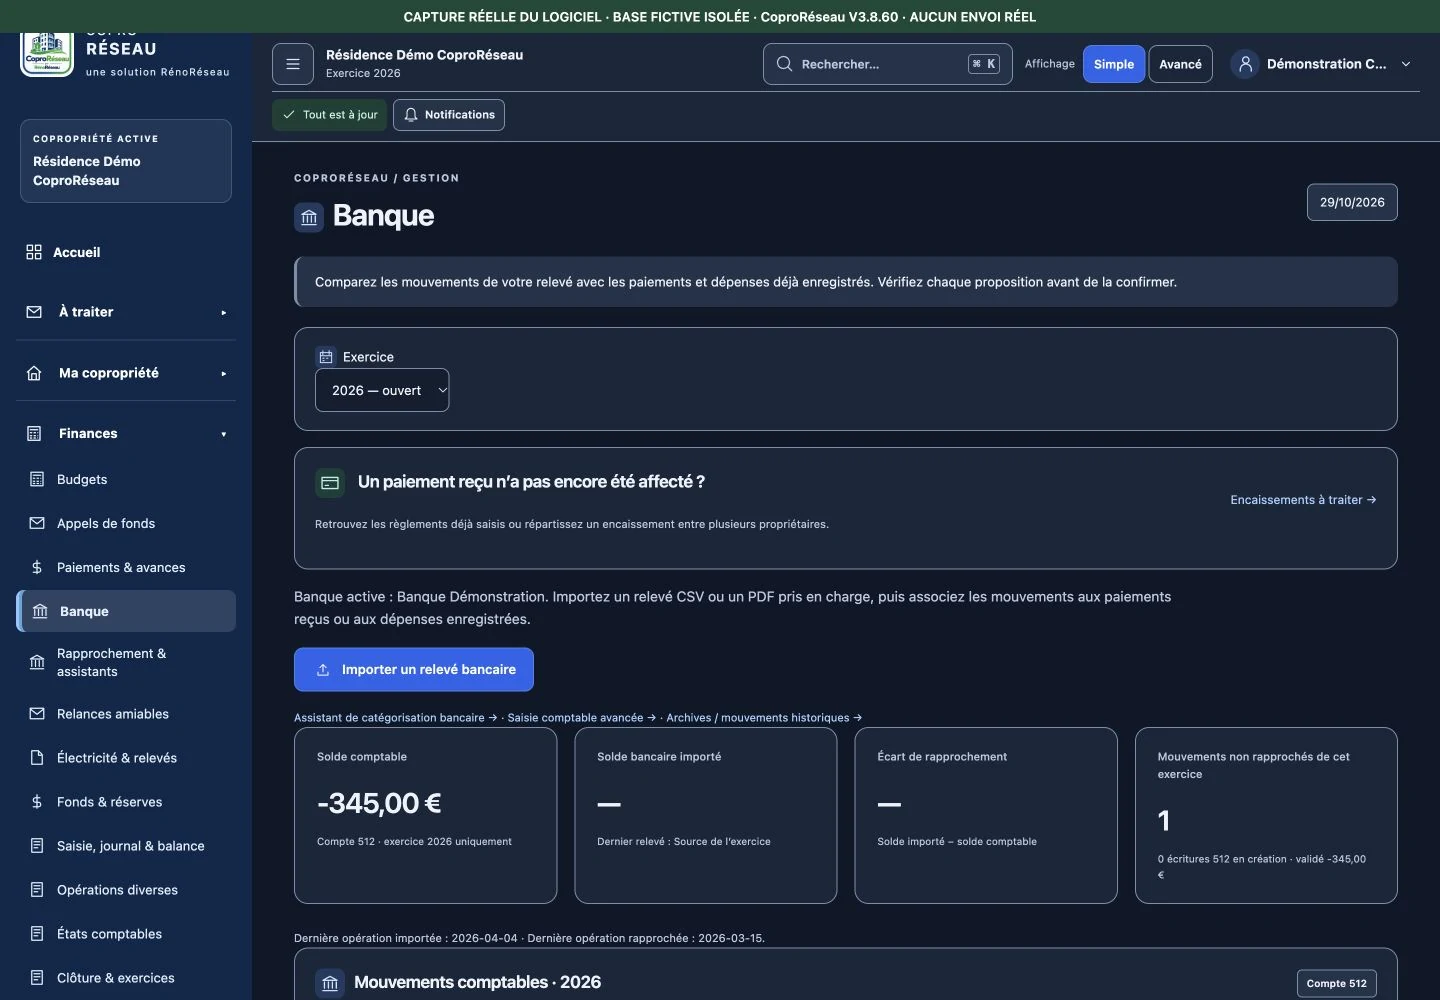The width and height of the screenshot is (1440, 1000).
Task: Expand the À traiter sidebar section
Action: [x=126, y=312]
